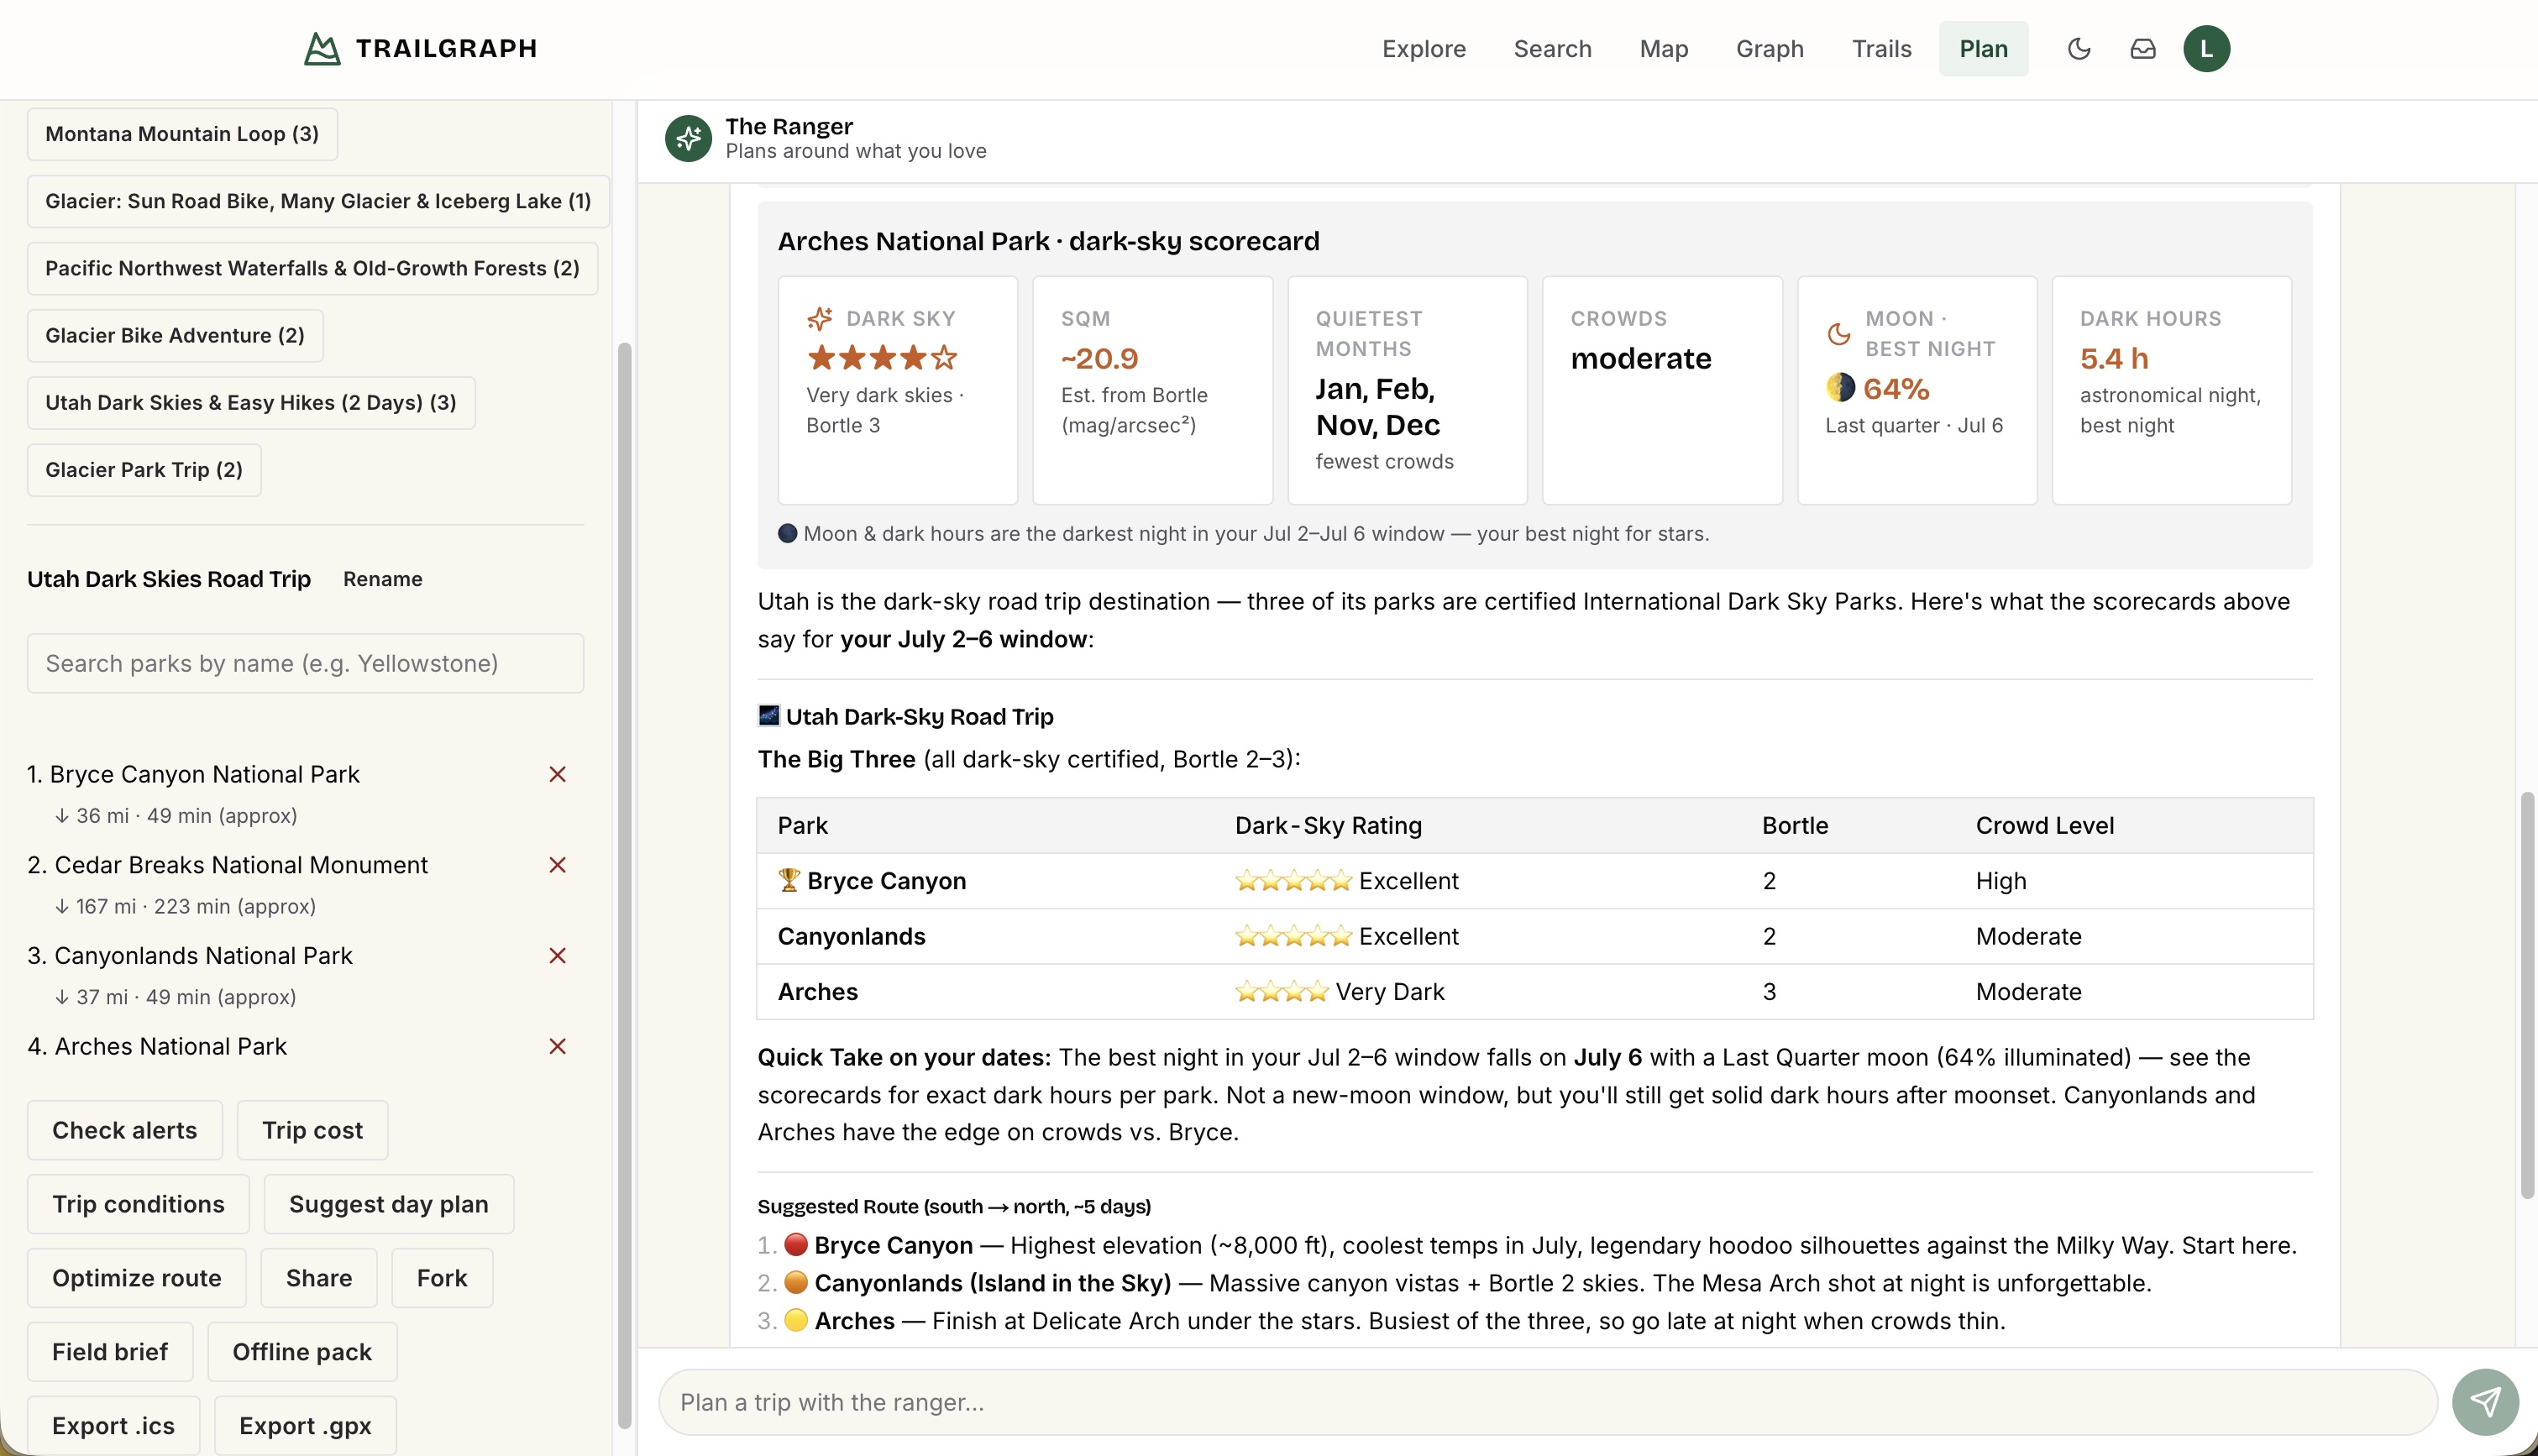Click the Crowd Level column header
The width and height of the screenshot is (2538, 1456).
point(2044,825)
